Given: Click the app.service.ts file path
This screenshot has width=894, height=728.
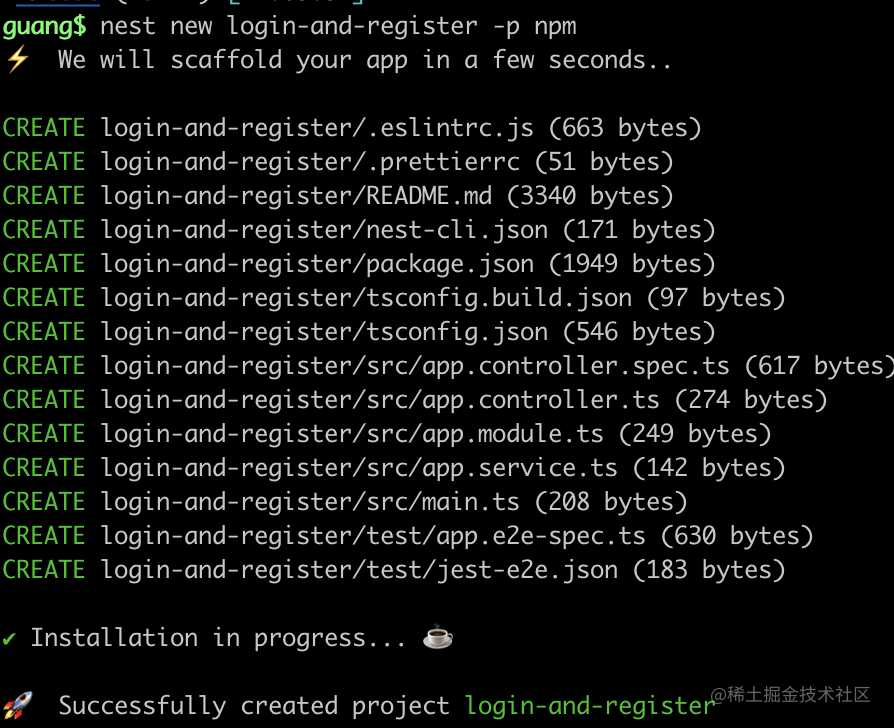Looking at the screenshot, I should click(x=359, y=468).
